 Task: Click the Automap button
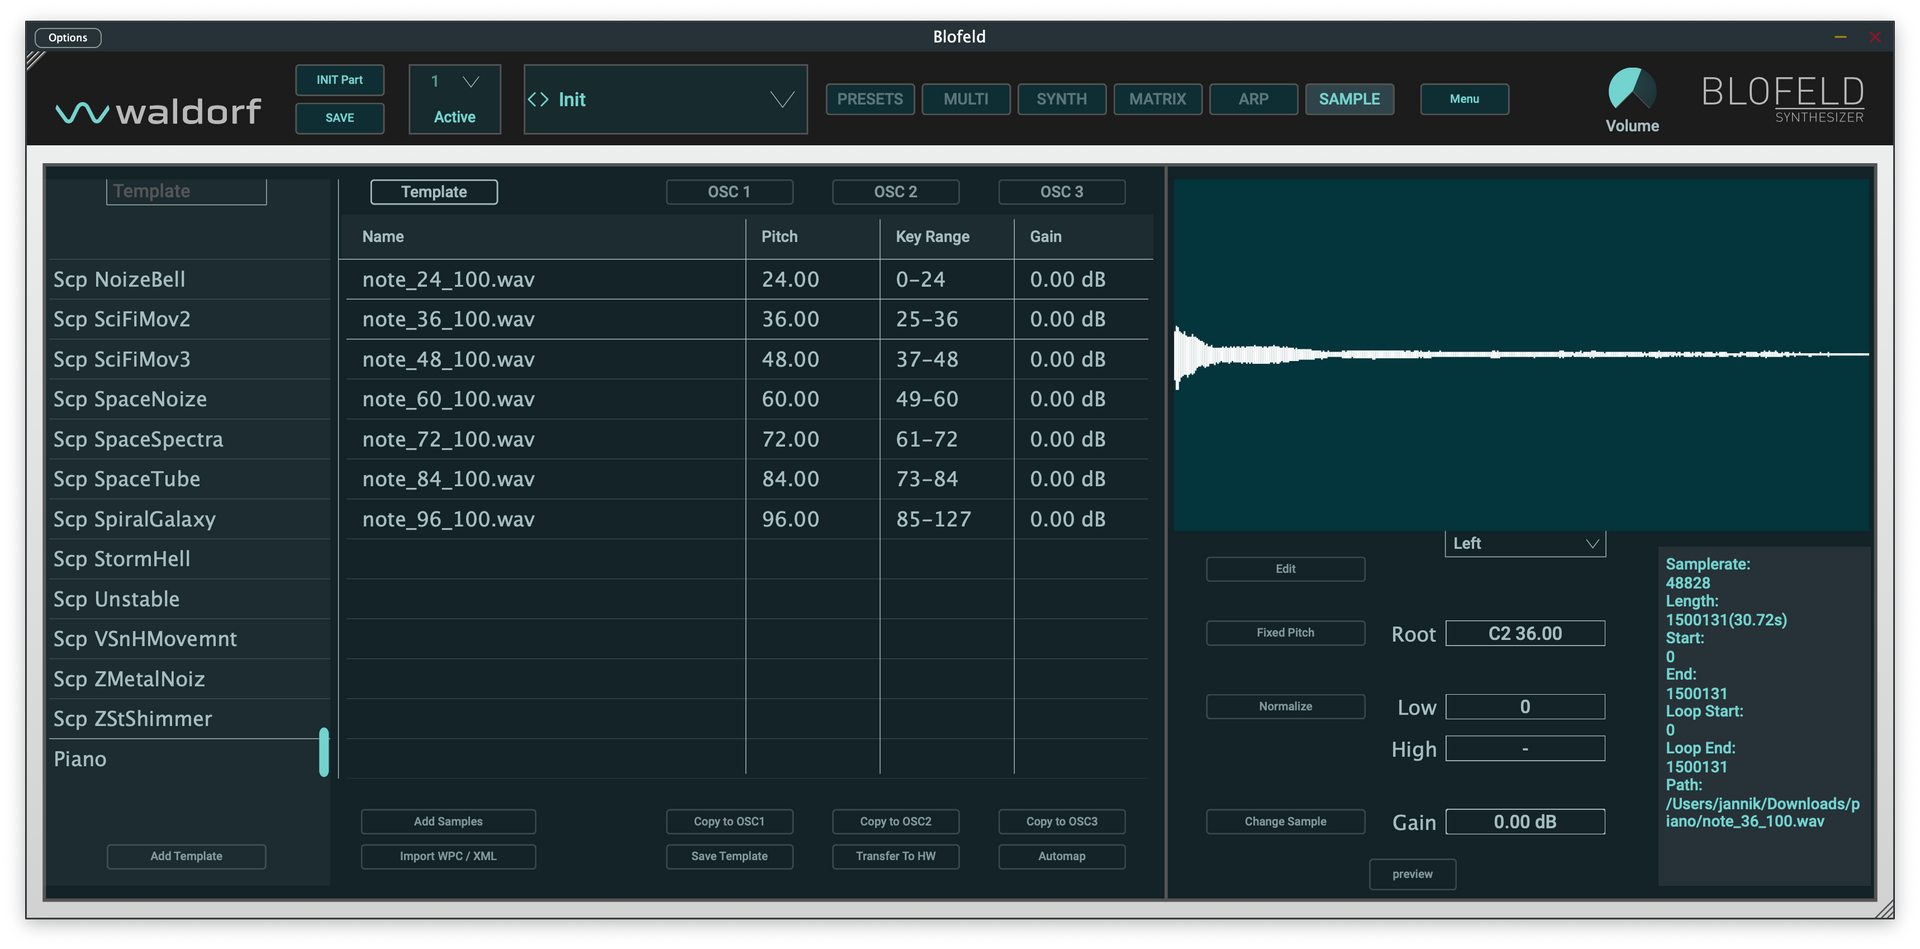coord(1062,857)
